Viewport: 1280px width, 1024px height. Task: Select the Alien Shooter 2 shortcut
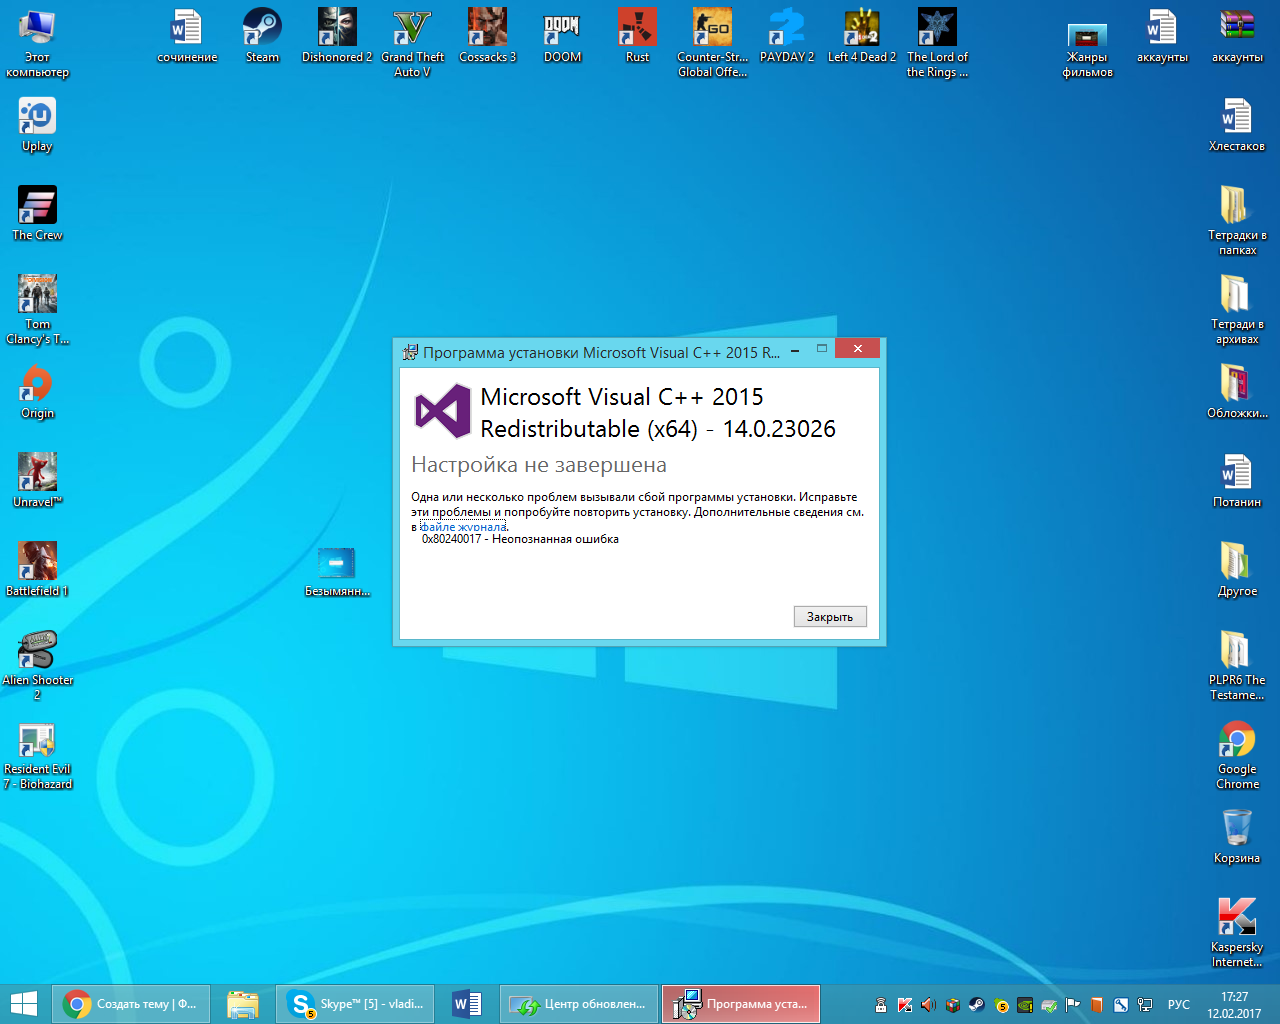tap(37, 666)
